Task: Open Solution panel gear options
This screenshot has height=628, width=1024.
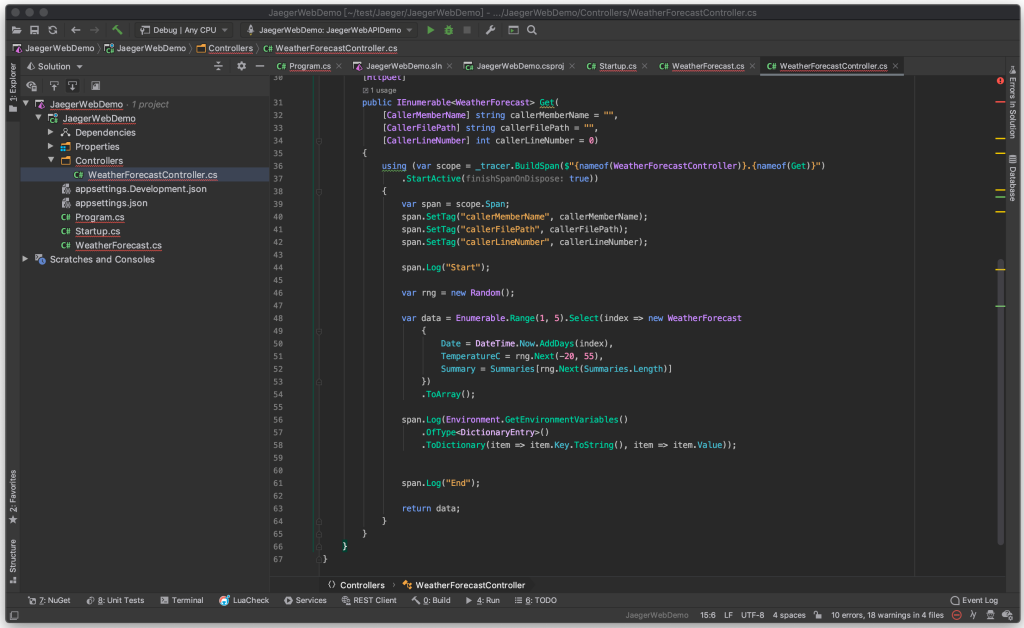Action: click(242, 66)
